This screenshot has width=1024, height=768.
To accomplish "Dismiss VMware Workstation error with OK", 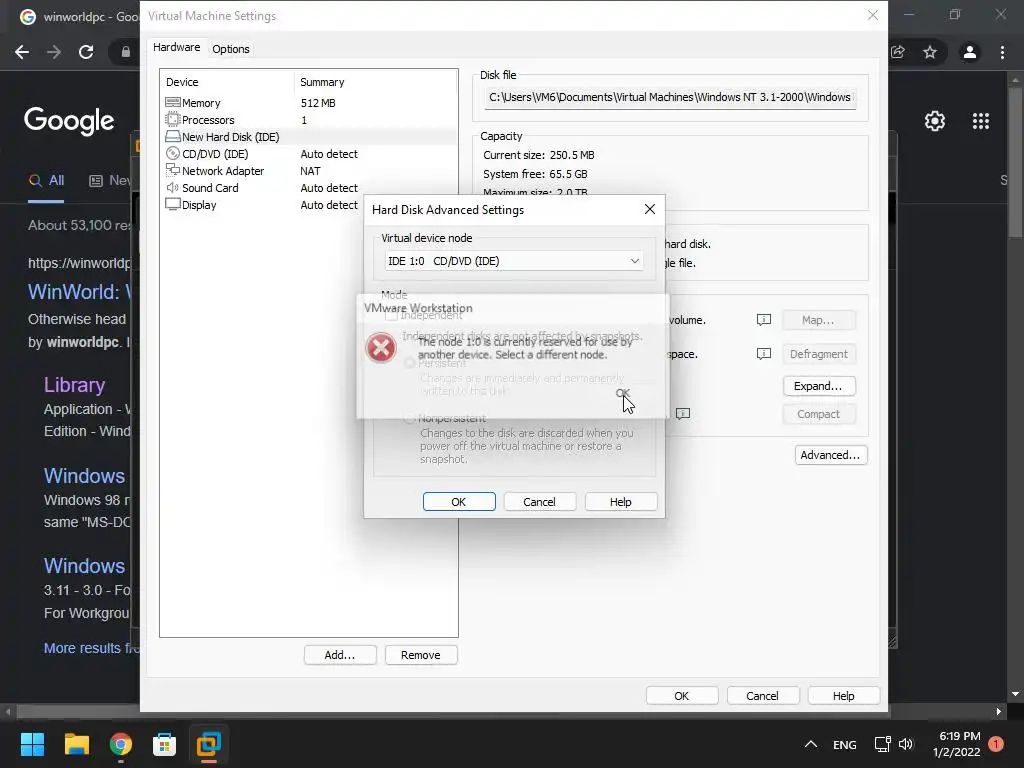I will (622, 393).
